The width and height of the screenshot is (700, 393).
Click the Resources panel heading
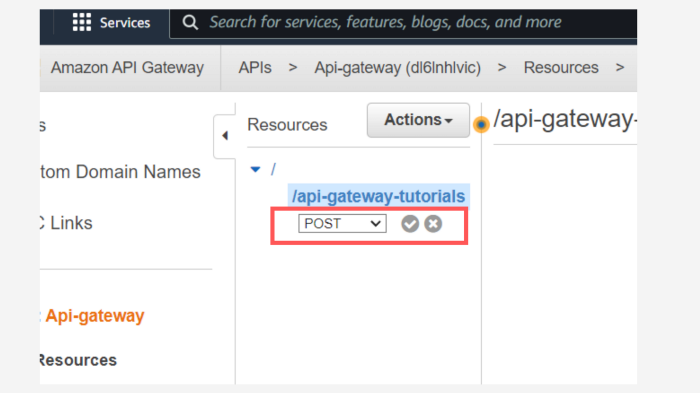point(287,125)
